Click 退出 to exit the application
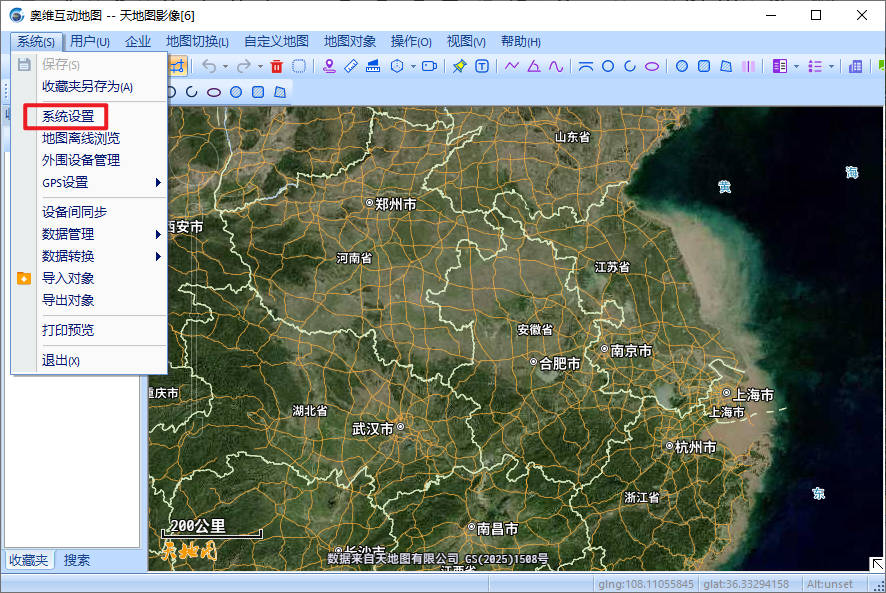This screenshot has width=886, height=593. [60, 360]
